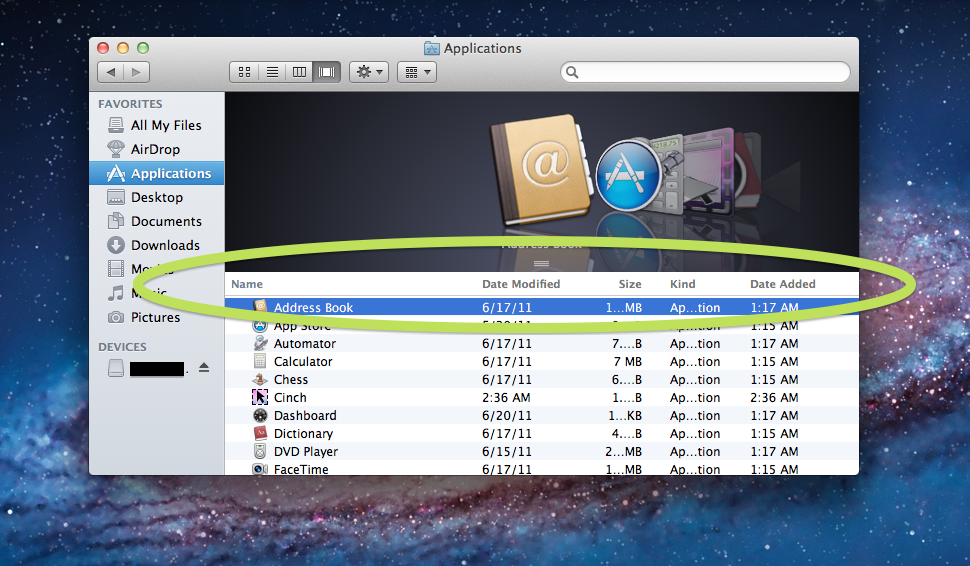Viewport: 970px width, 566px height.
Task: Open Pictures in sidebar
Action: [157, 317]
